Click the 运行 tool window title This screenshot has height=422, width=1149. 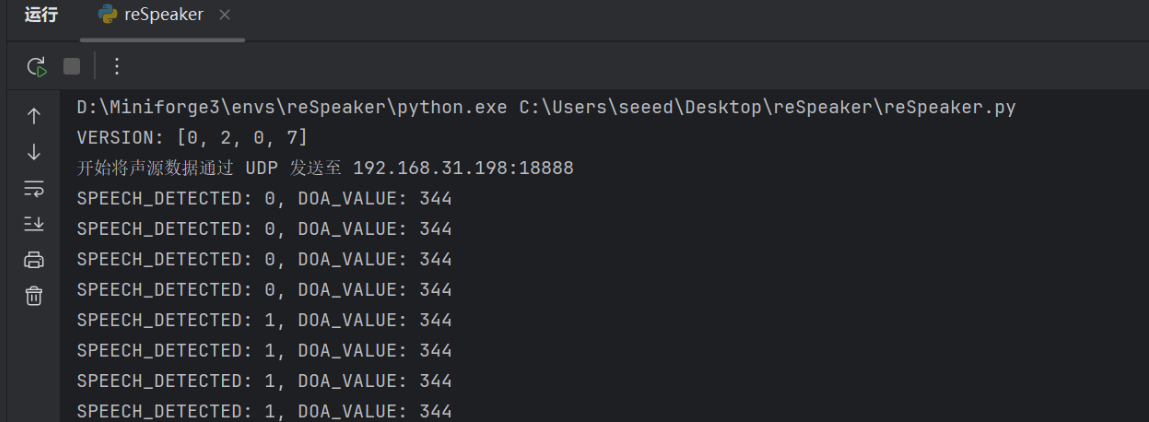[41, 15]
